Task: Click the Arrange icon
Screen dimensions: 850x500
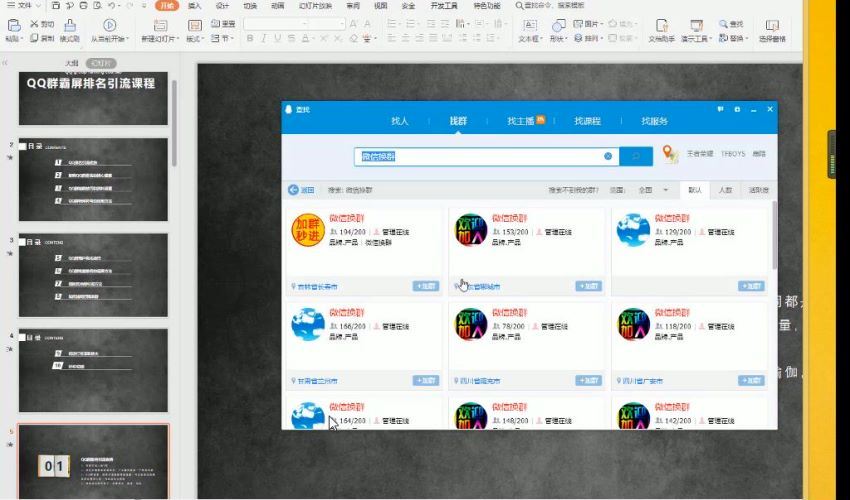Action: pyautogui.click(x=578, y=38)
